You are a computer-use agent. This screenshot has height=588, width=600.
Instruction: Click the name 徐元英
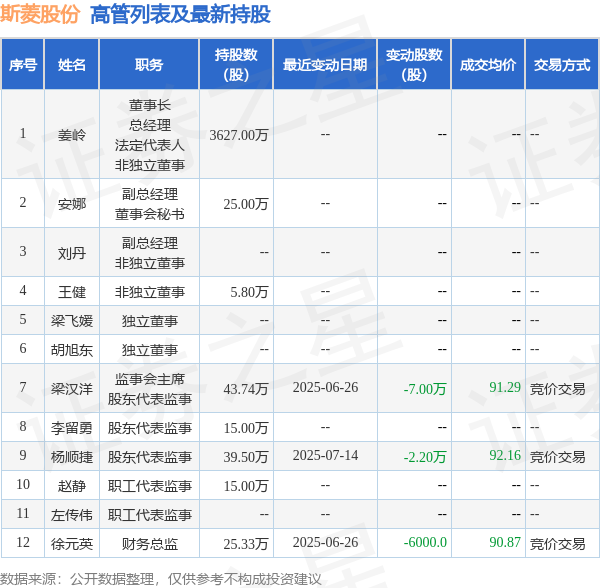[x=72, y=544]
